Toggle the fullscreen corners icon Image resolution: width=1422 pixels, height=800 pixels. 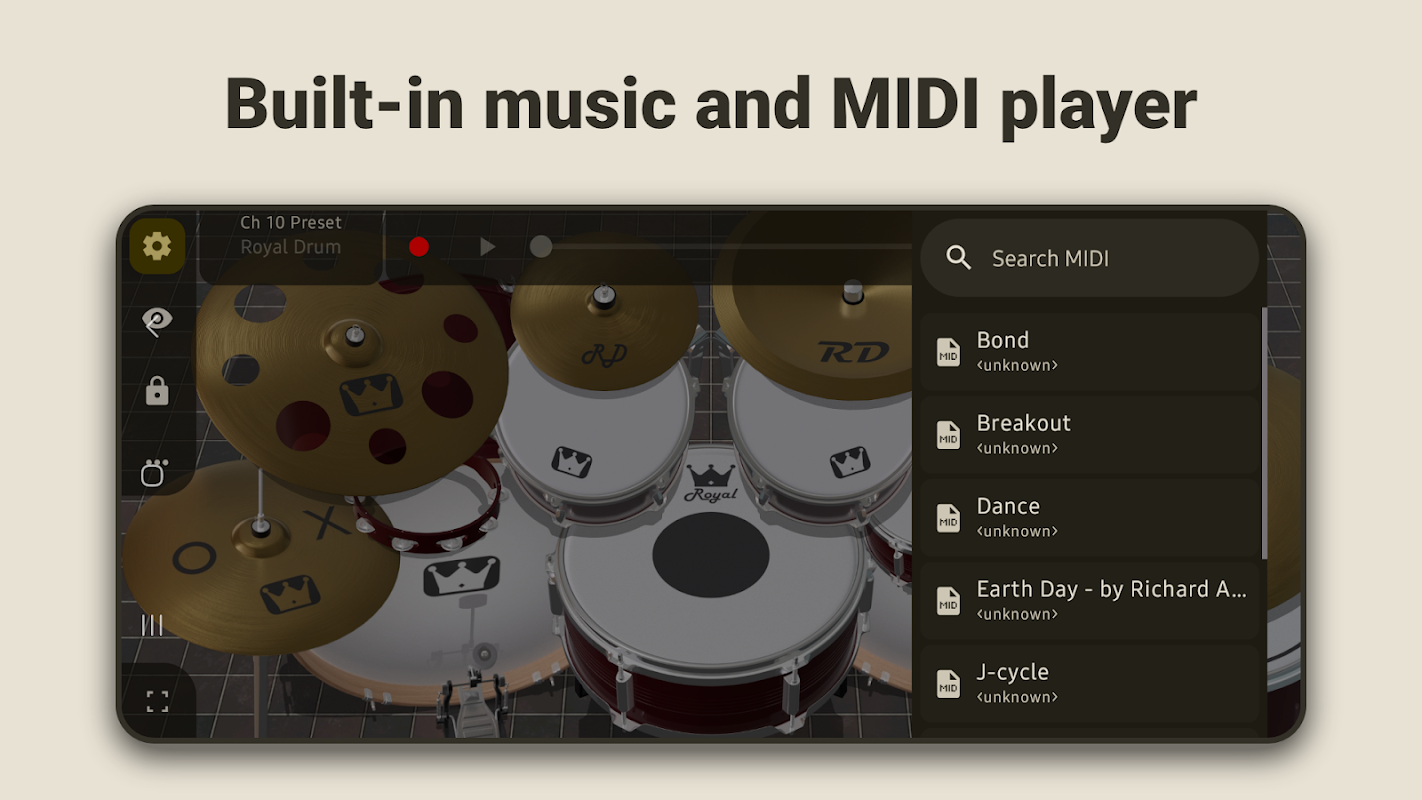point(157,701)
